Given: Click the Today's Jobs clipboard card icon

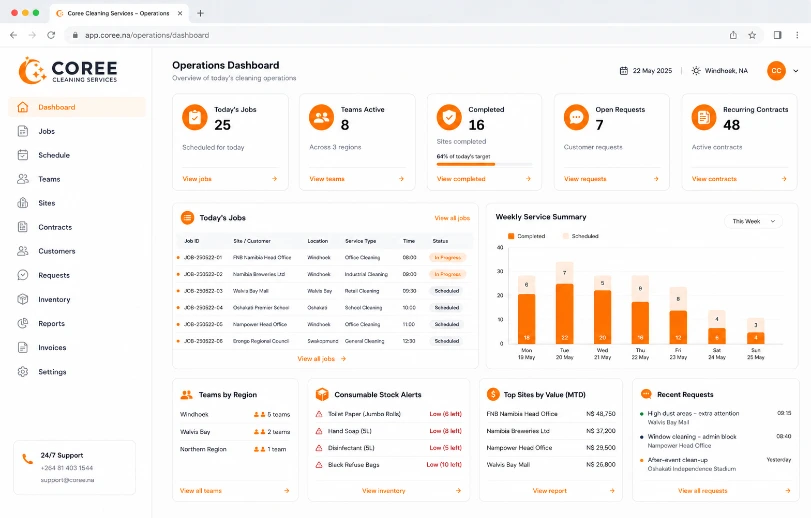Looking at the screenshot, I should pos(194,117).
